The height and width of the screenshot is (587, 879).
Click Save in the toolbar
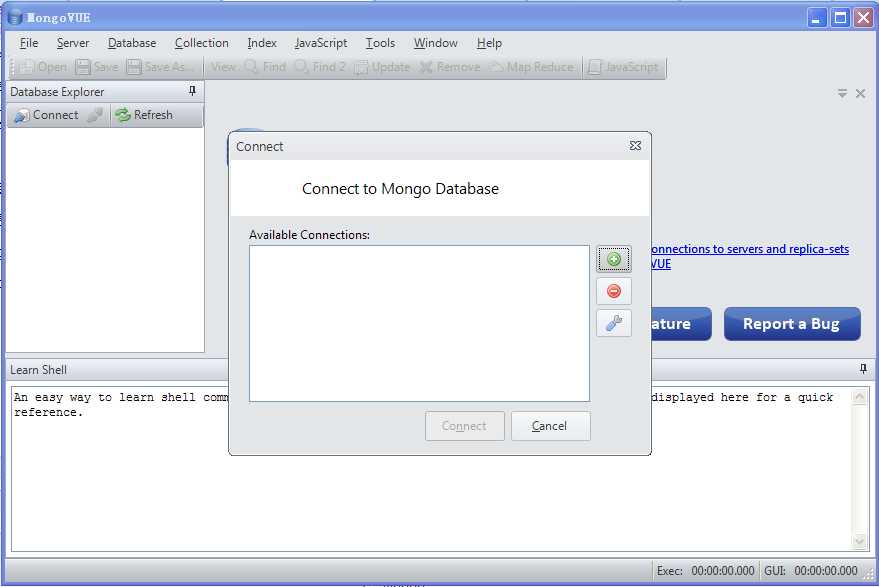pyautogui.click(x=98, y=67)
